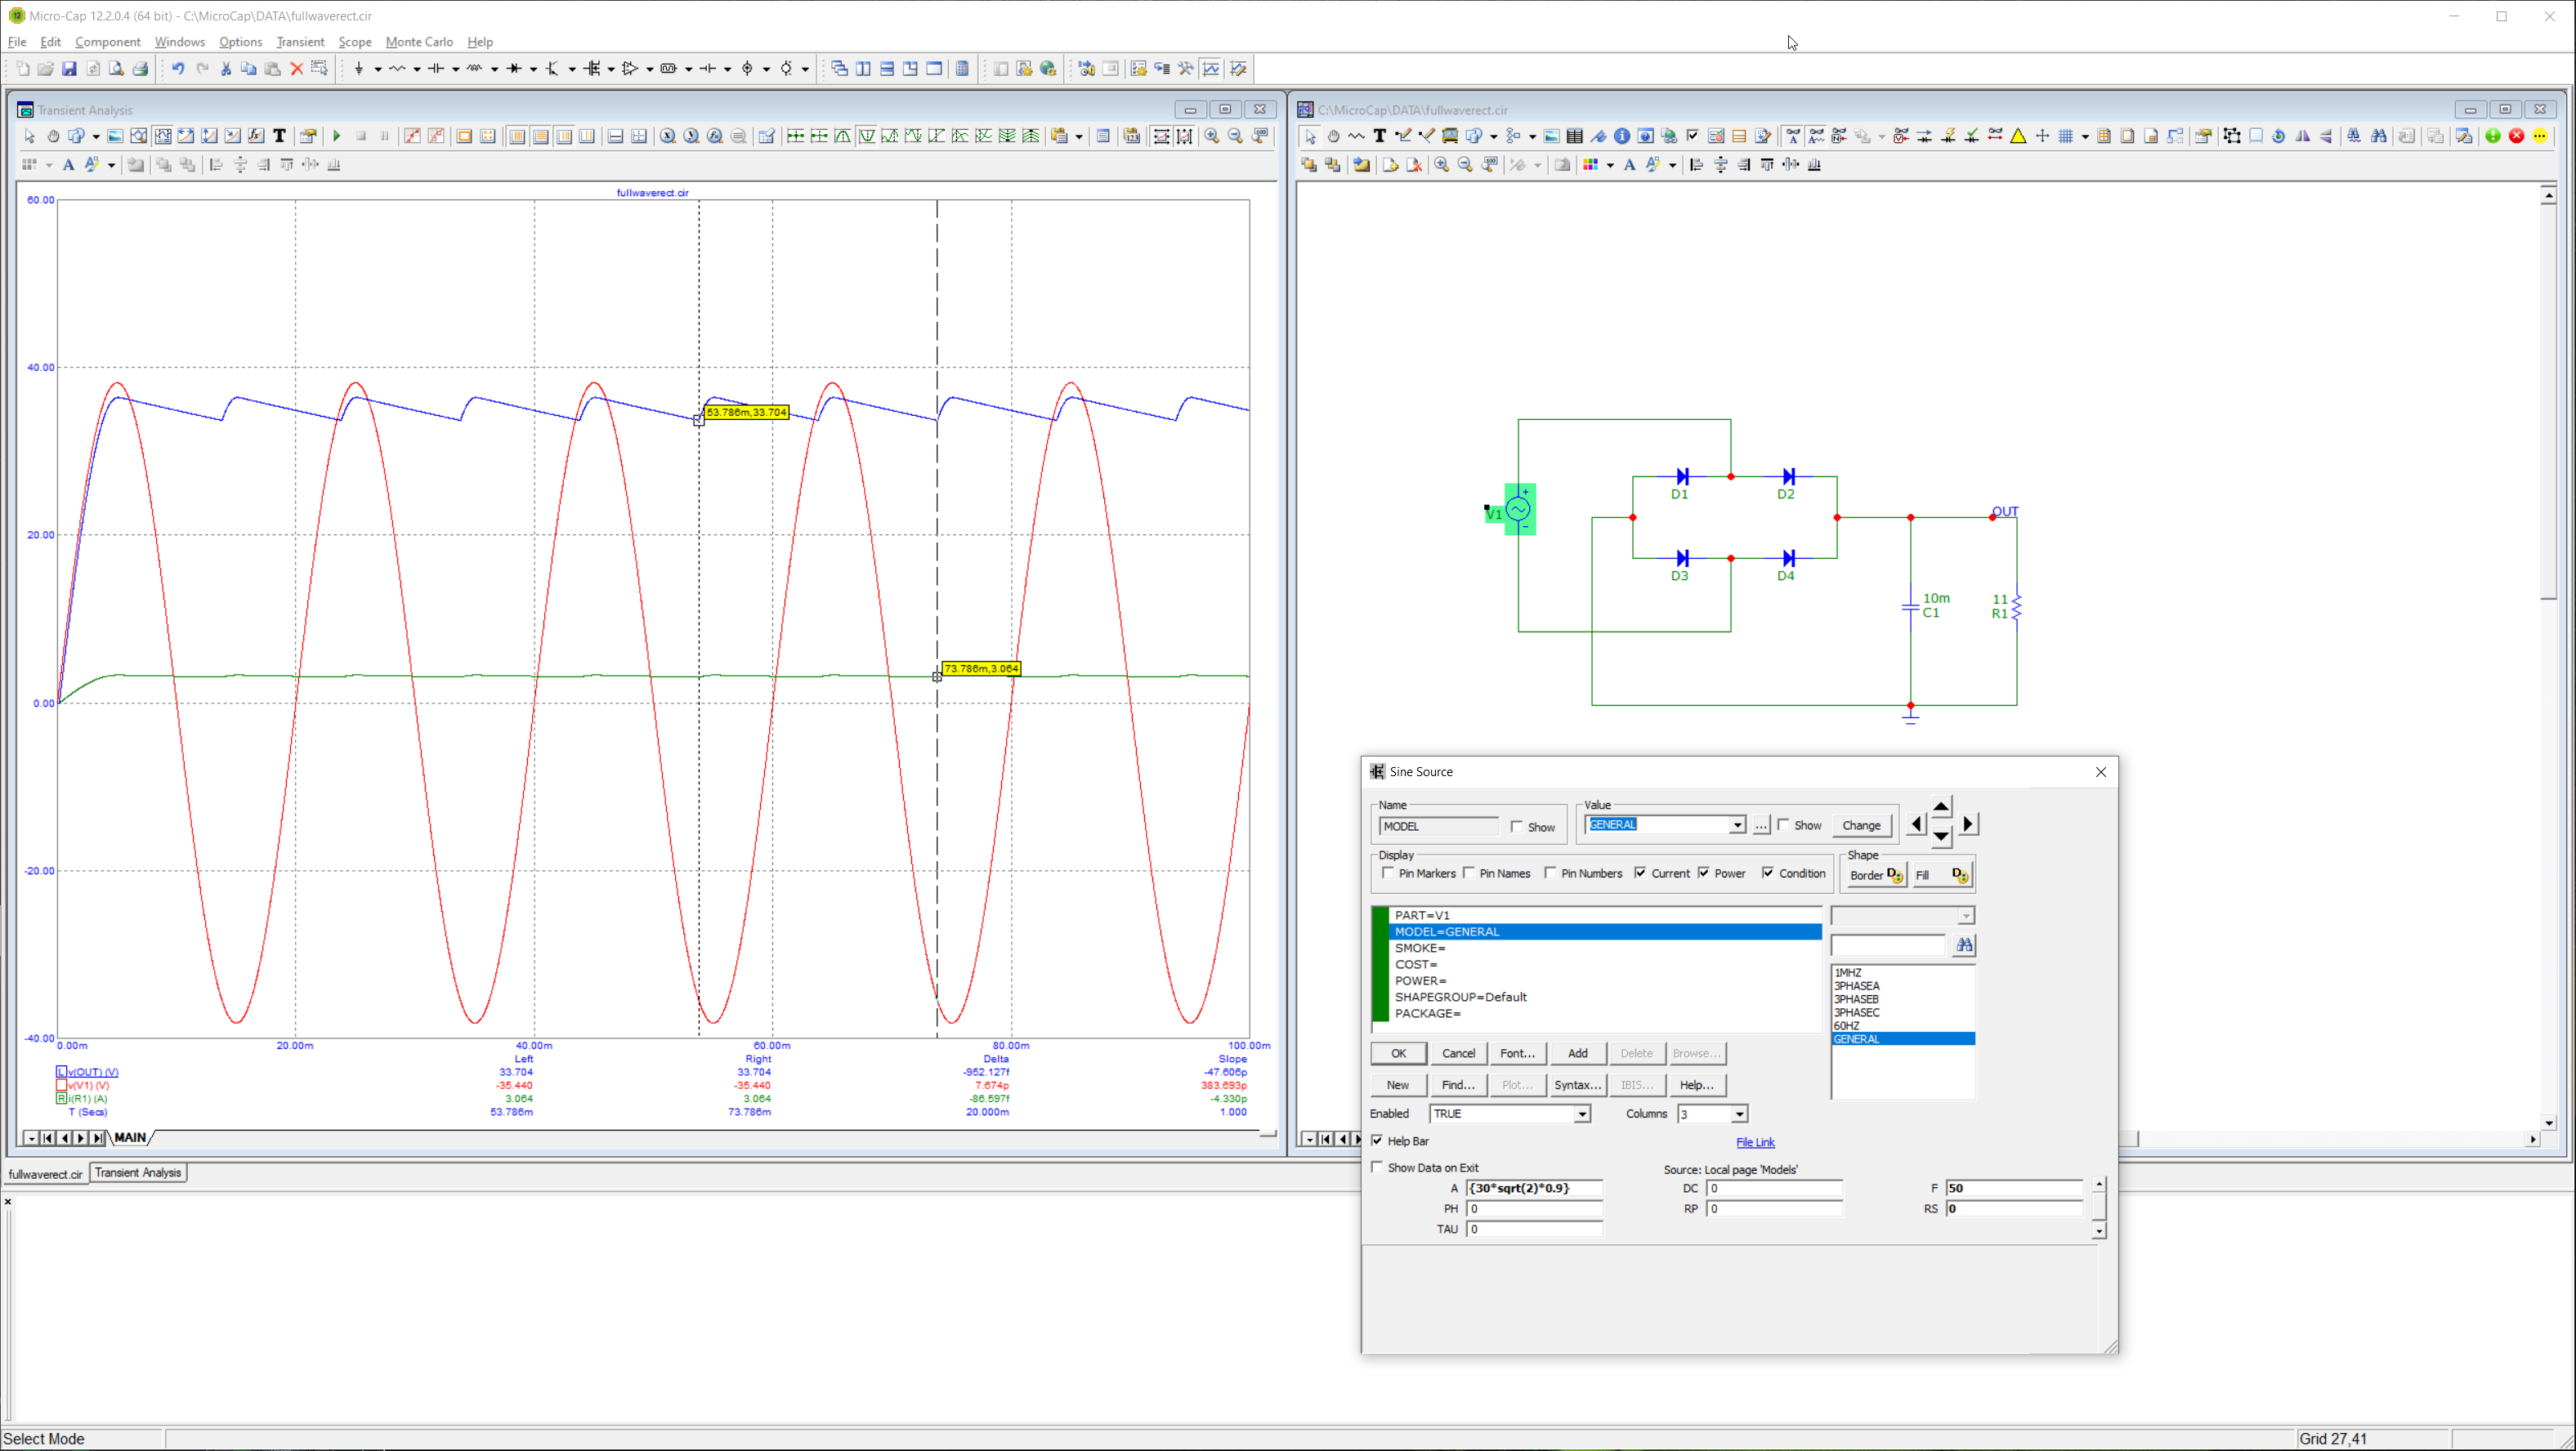
Task: Enable Pin Markers checkbox
Action: pos(1388,873)
